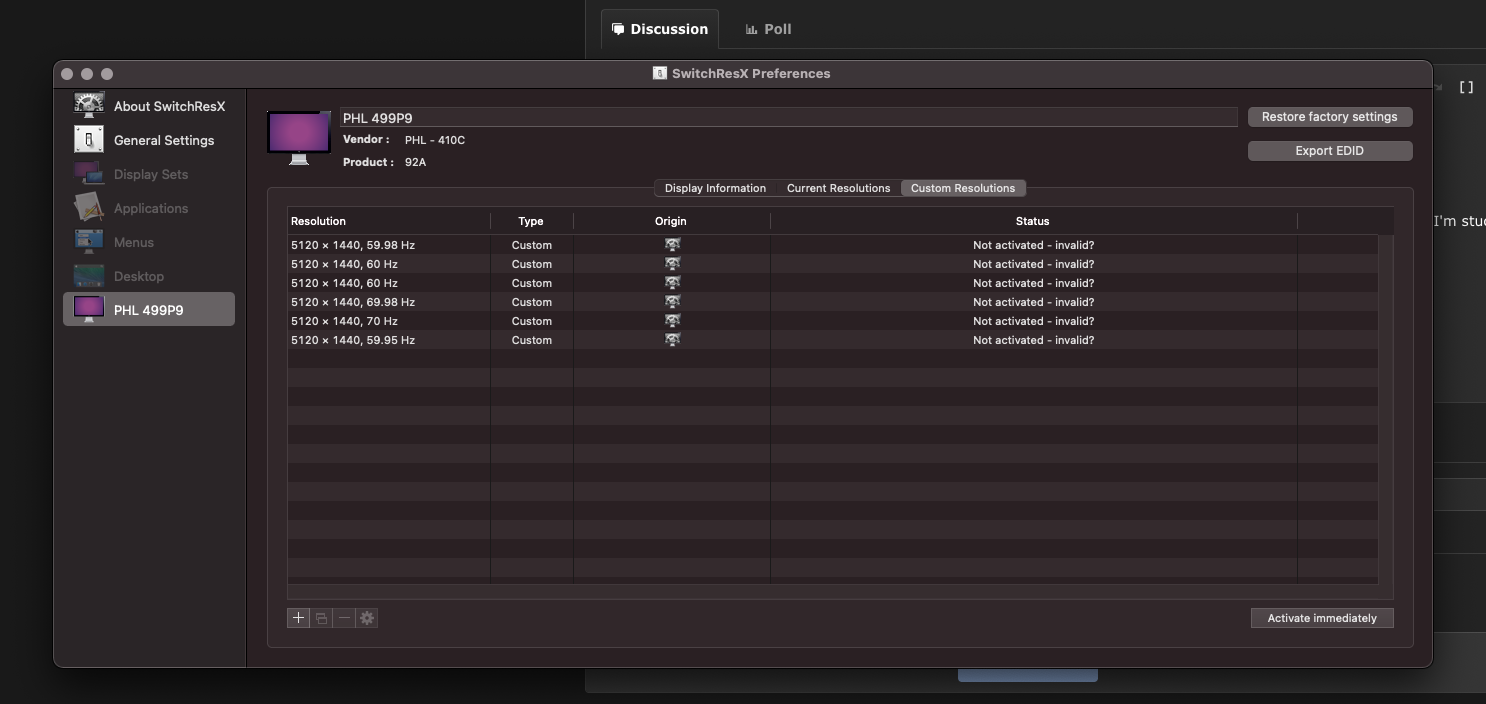Image resolution: width=1486 pixels, height=704 pixels.
Task: Switch to Display Information tab
Action: pyautogui.click(x=715, y=188)
